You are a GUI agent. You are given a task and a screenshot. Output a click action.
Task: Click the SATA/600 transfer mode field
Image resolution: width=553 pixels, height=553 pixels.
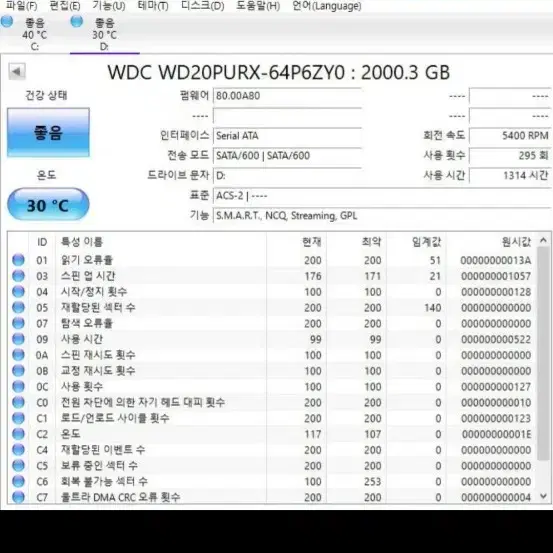point(287,156)
